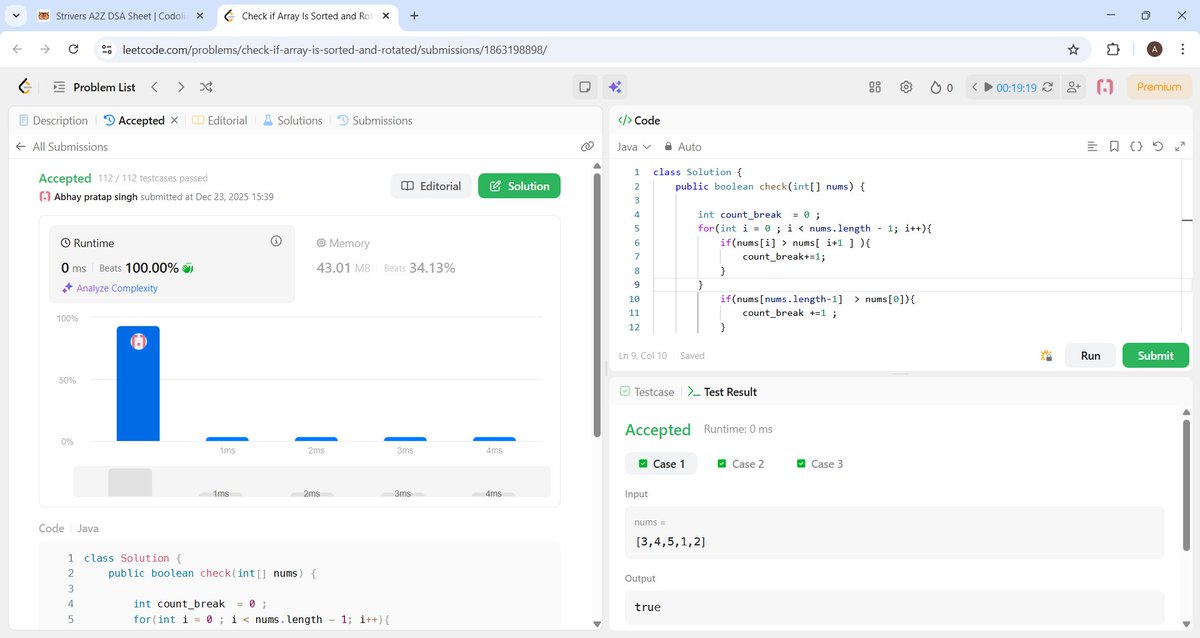Open the layout grid icon
Viewport: 1200px width, 638px height.
[x=875, y=87]
